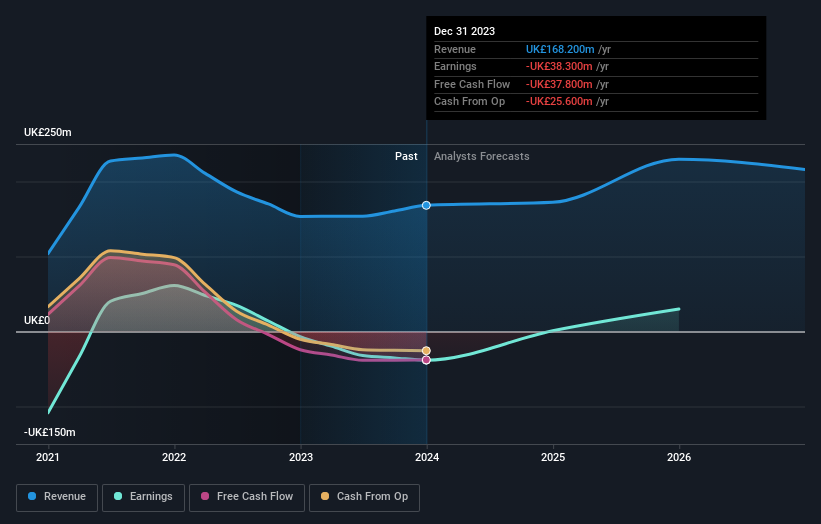The width and height of the screenshot is (821, 524).
Task: Click the Past section label
Action: click(406, 156)
